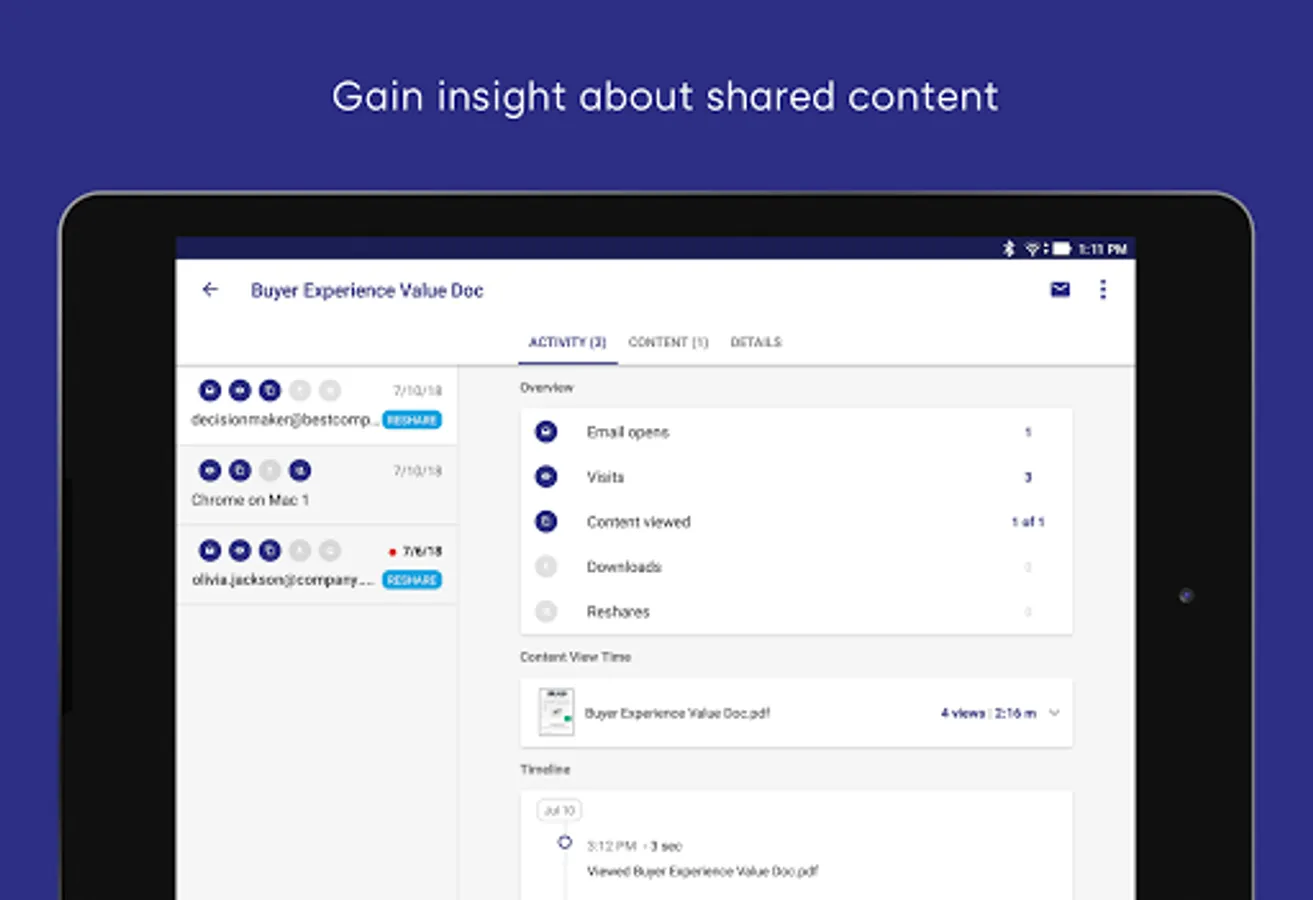Viewport: 1313px width, 900px height.
Task: Switch to the Content (1) tab
Action: 668,342
